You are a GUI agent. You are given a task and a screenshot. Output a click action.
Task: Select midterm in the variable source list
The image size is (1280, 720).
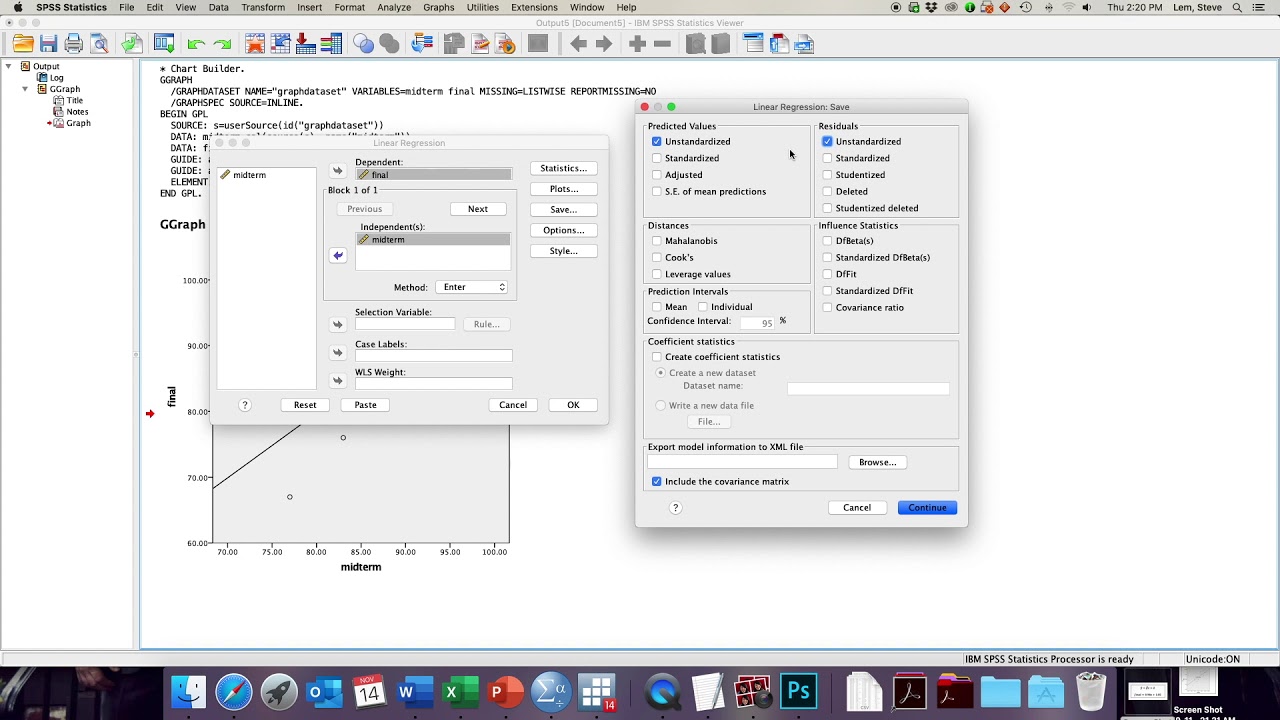tap(249, 175)
